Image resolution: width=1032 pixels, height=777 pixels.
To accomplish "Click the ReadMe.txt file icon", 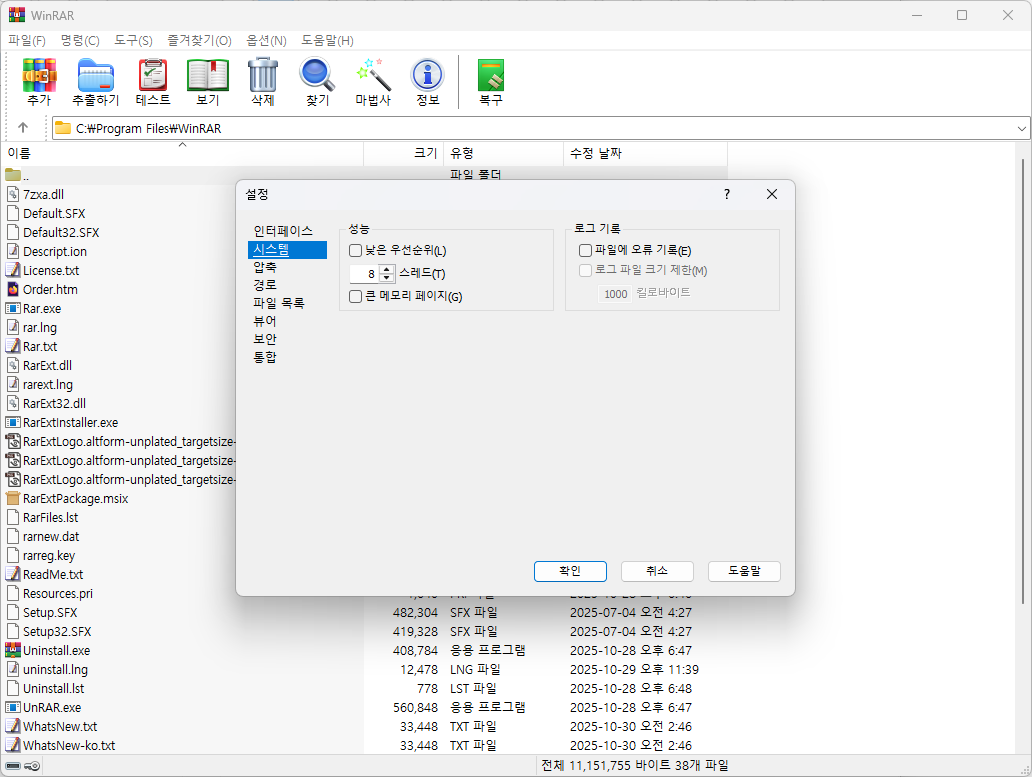I will click(x=13, y=574).
